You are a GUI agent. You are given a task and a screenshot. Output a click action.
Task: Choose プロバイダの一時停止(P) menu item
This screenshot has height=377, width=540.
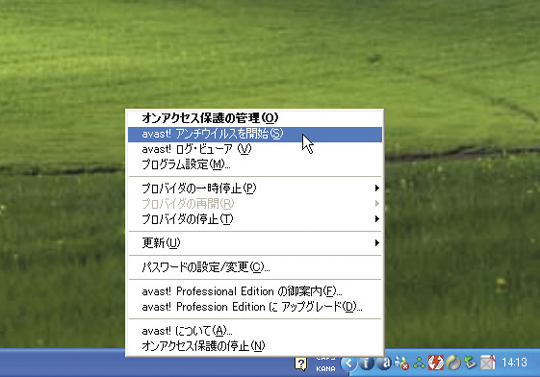[x=255, y=188]
